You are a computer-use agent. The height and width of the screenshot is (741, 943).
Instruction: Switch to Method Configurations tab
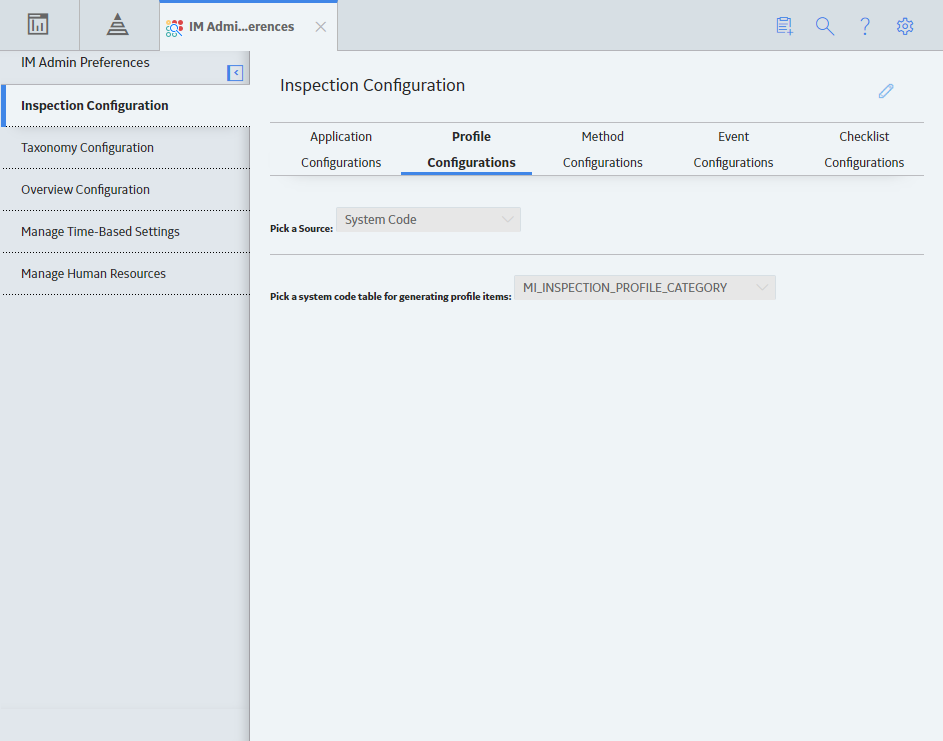pyautogui.click(x=603, y=150)
